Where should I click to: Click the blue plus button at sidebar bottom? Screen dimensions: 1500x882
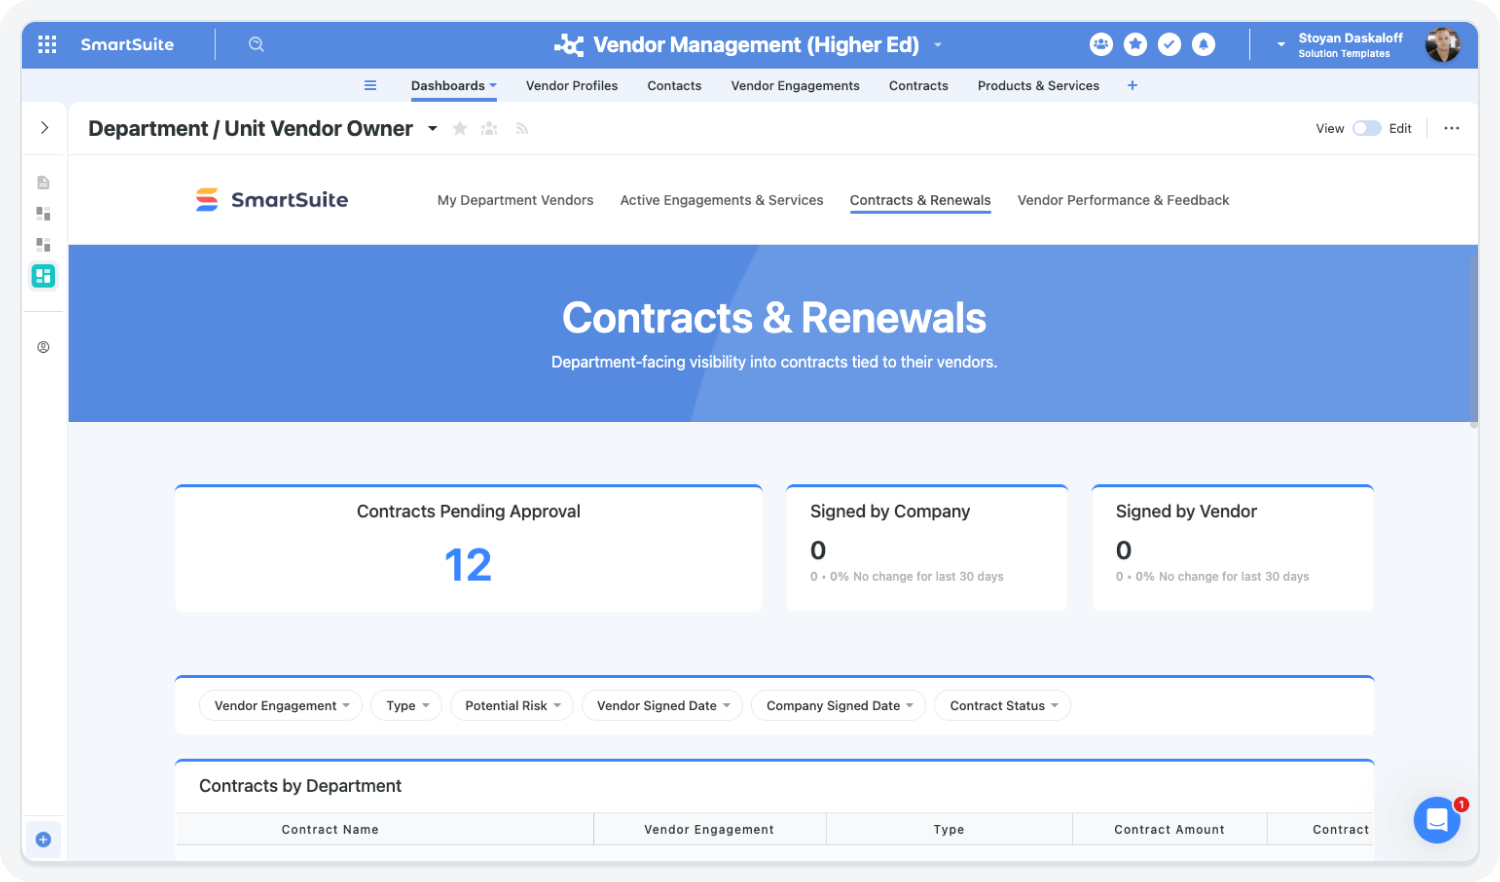tap(43, 840)
